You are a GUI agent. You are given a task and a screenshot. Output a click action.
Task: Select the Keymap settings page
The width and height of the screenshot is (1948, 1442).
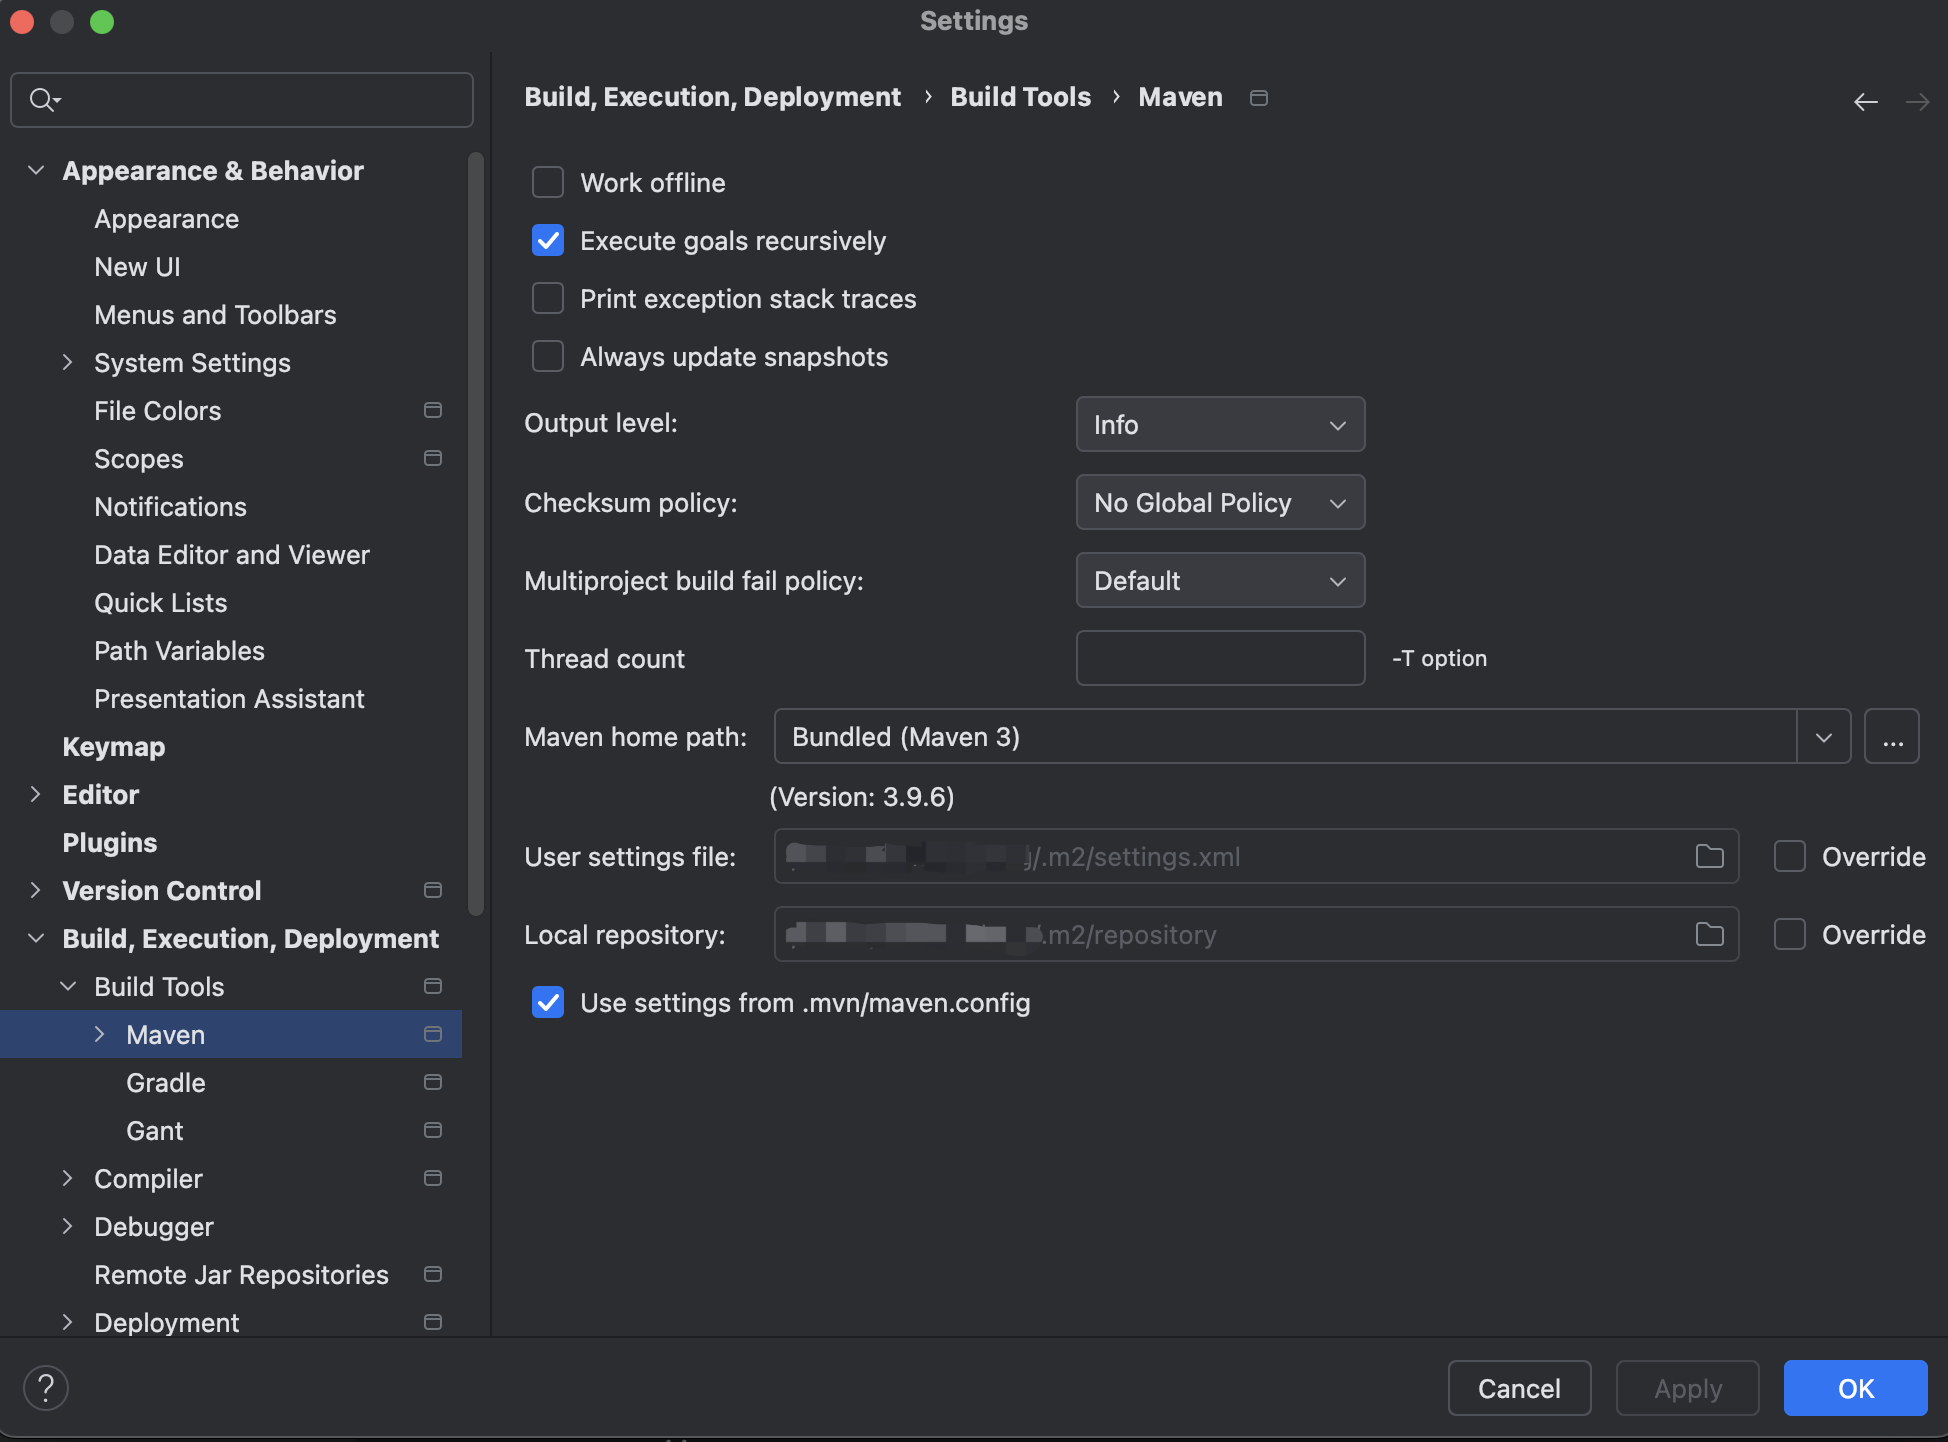[x=114, y=747]
